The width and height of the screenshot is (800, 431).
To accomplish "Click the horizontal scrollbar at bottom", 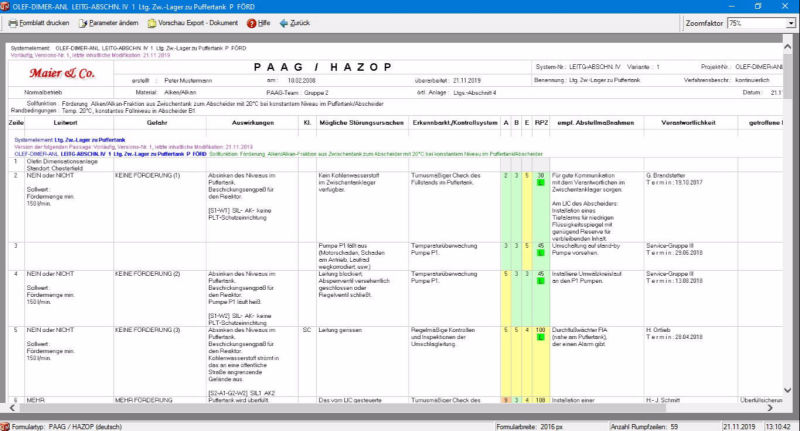I will coord(400,410).
